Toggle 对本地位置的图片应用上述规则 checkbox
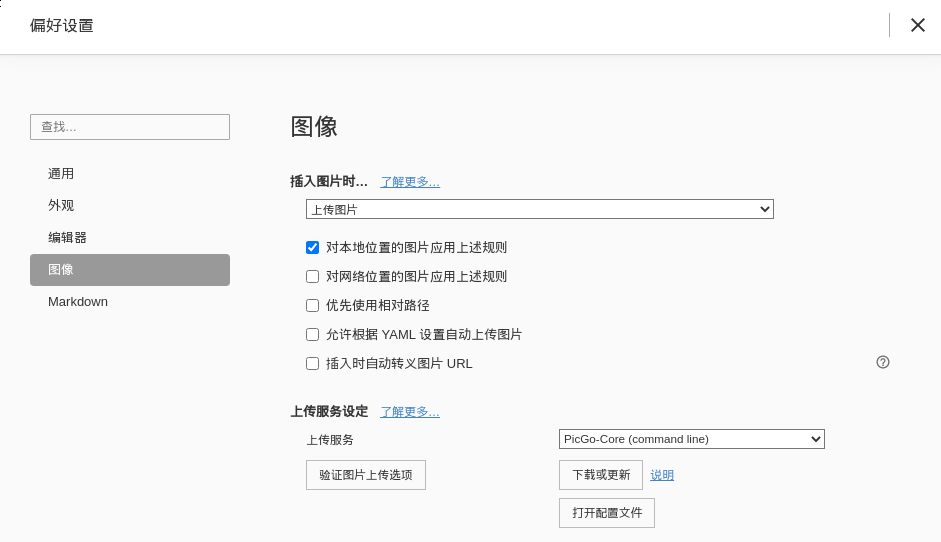941x542 pixels. tap(313, 247)
